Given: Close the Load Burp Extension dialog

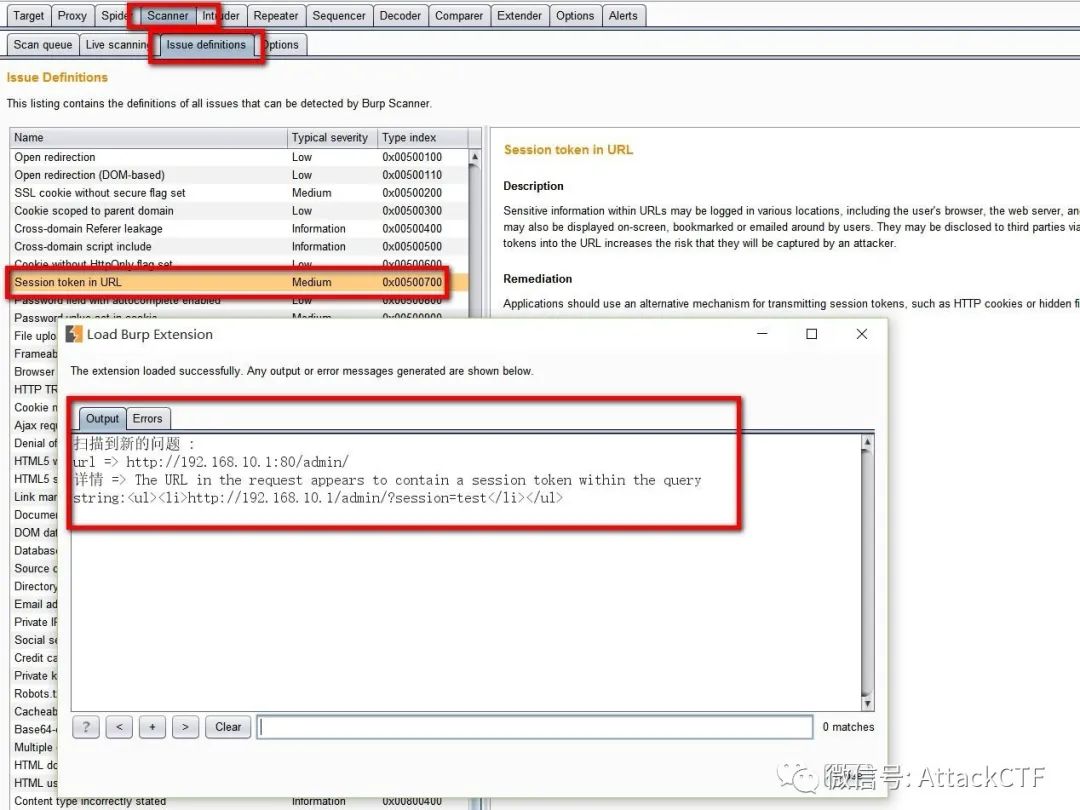Looking at the screenshot, I should click(x=862, y=334).
